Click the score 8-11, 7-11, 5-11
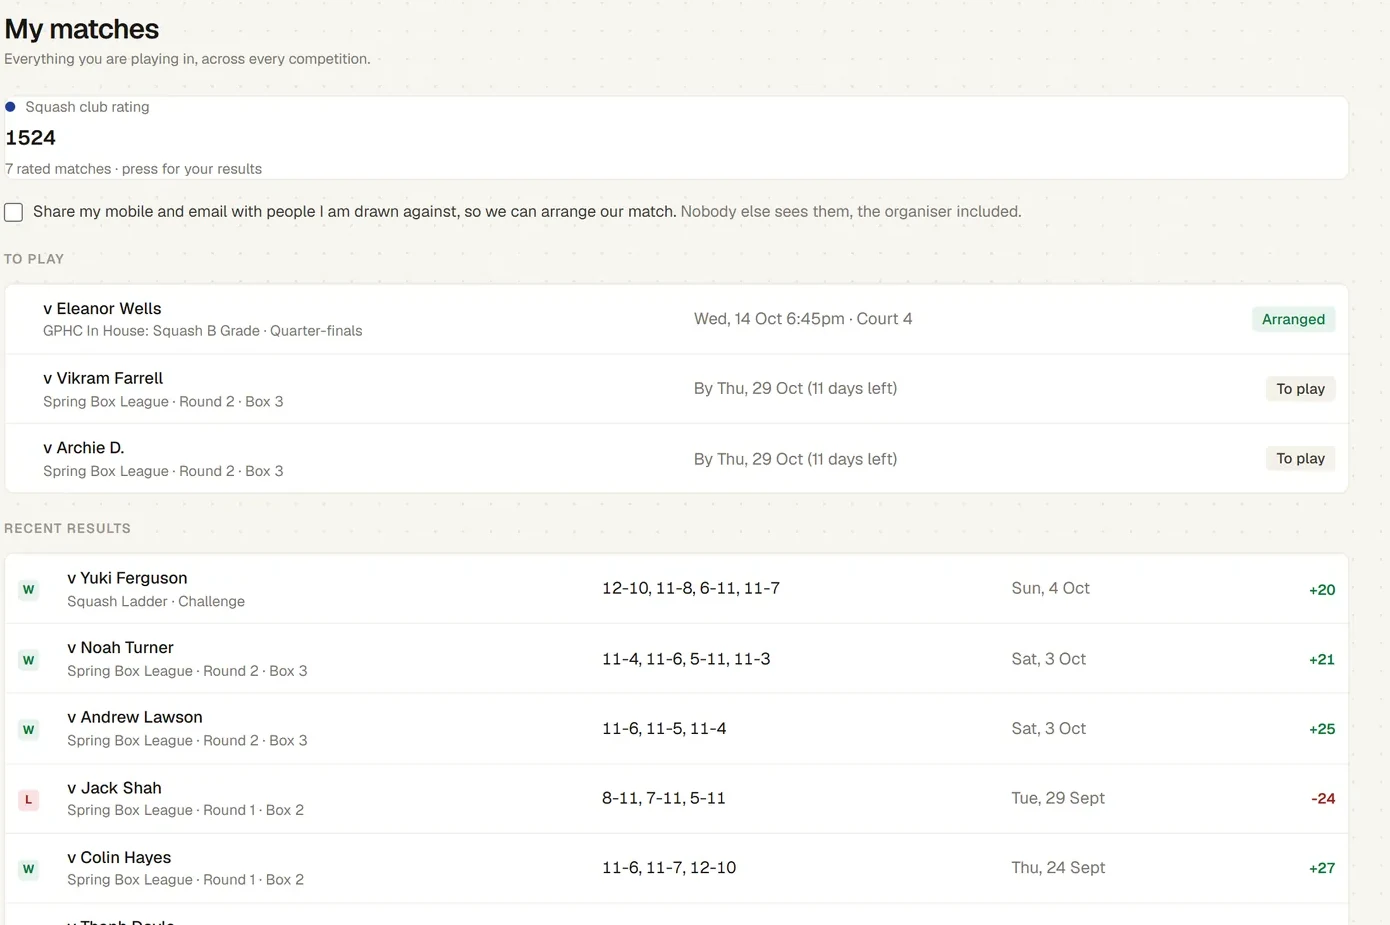1390x925 pixels. (664, 798)
